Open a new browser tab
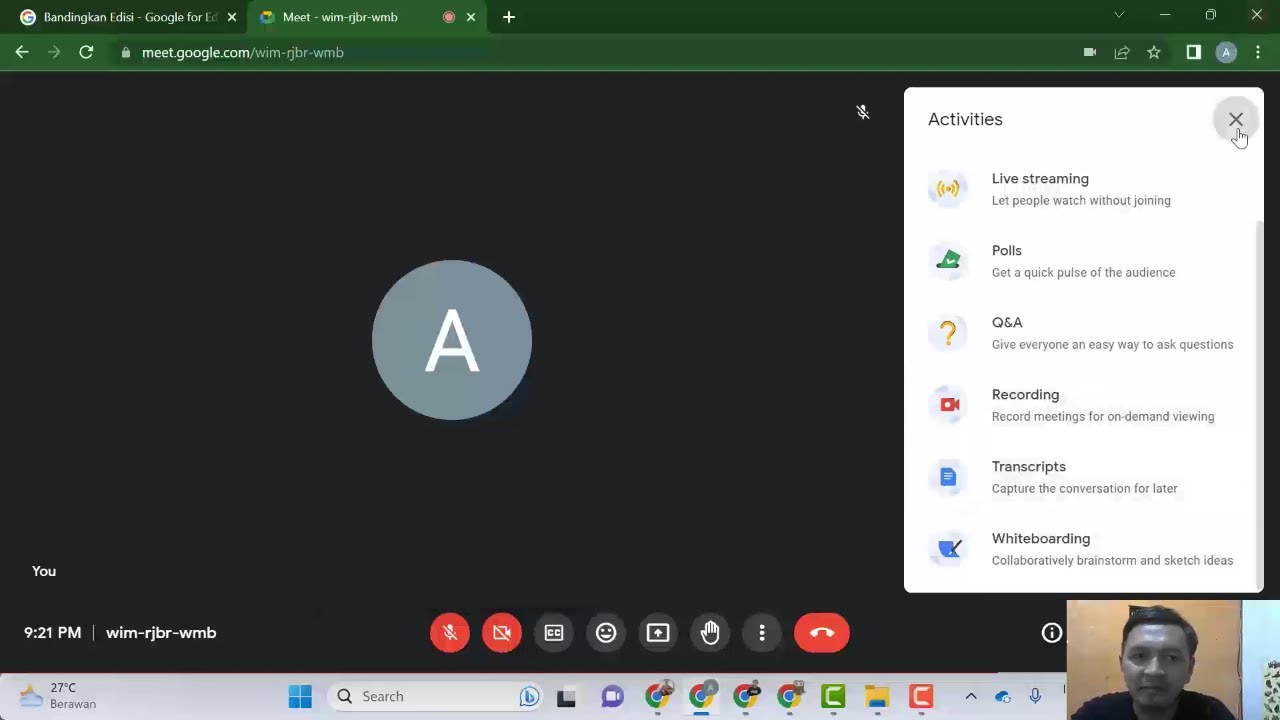The height and width of the screenshot is (720, 1280). 509,17
